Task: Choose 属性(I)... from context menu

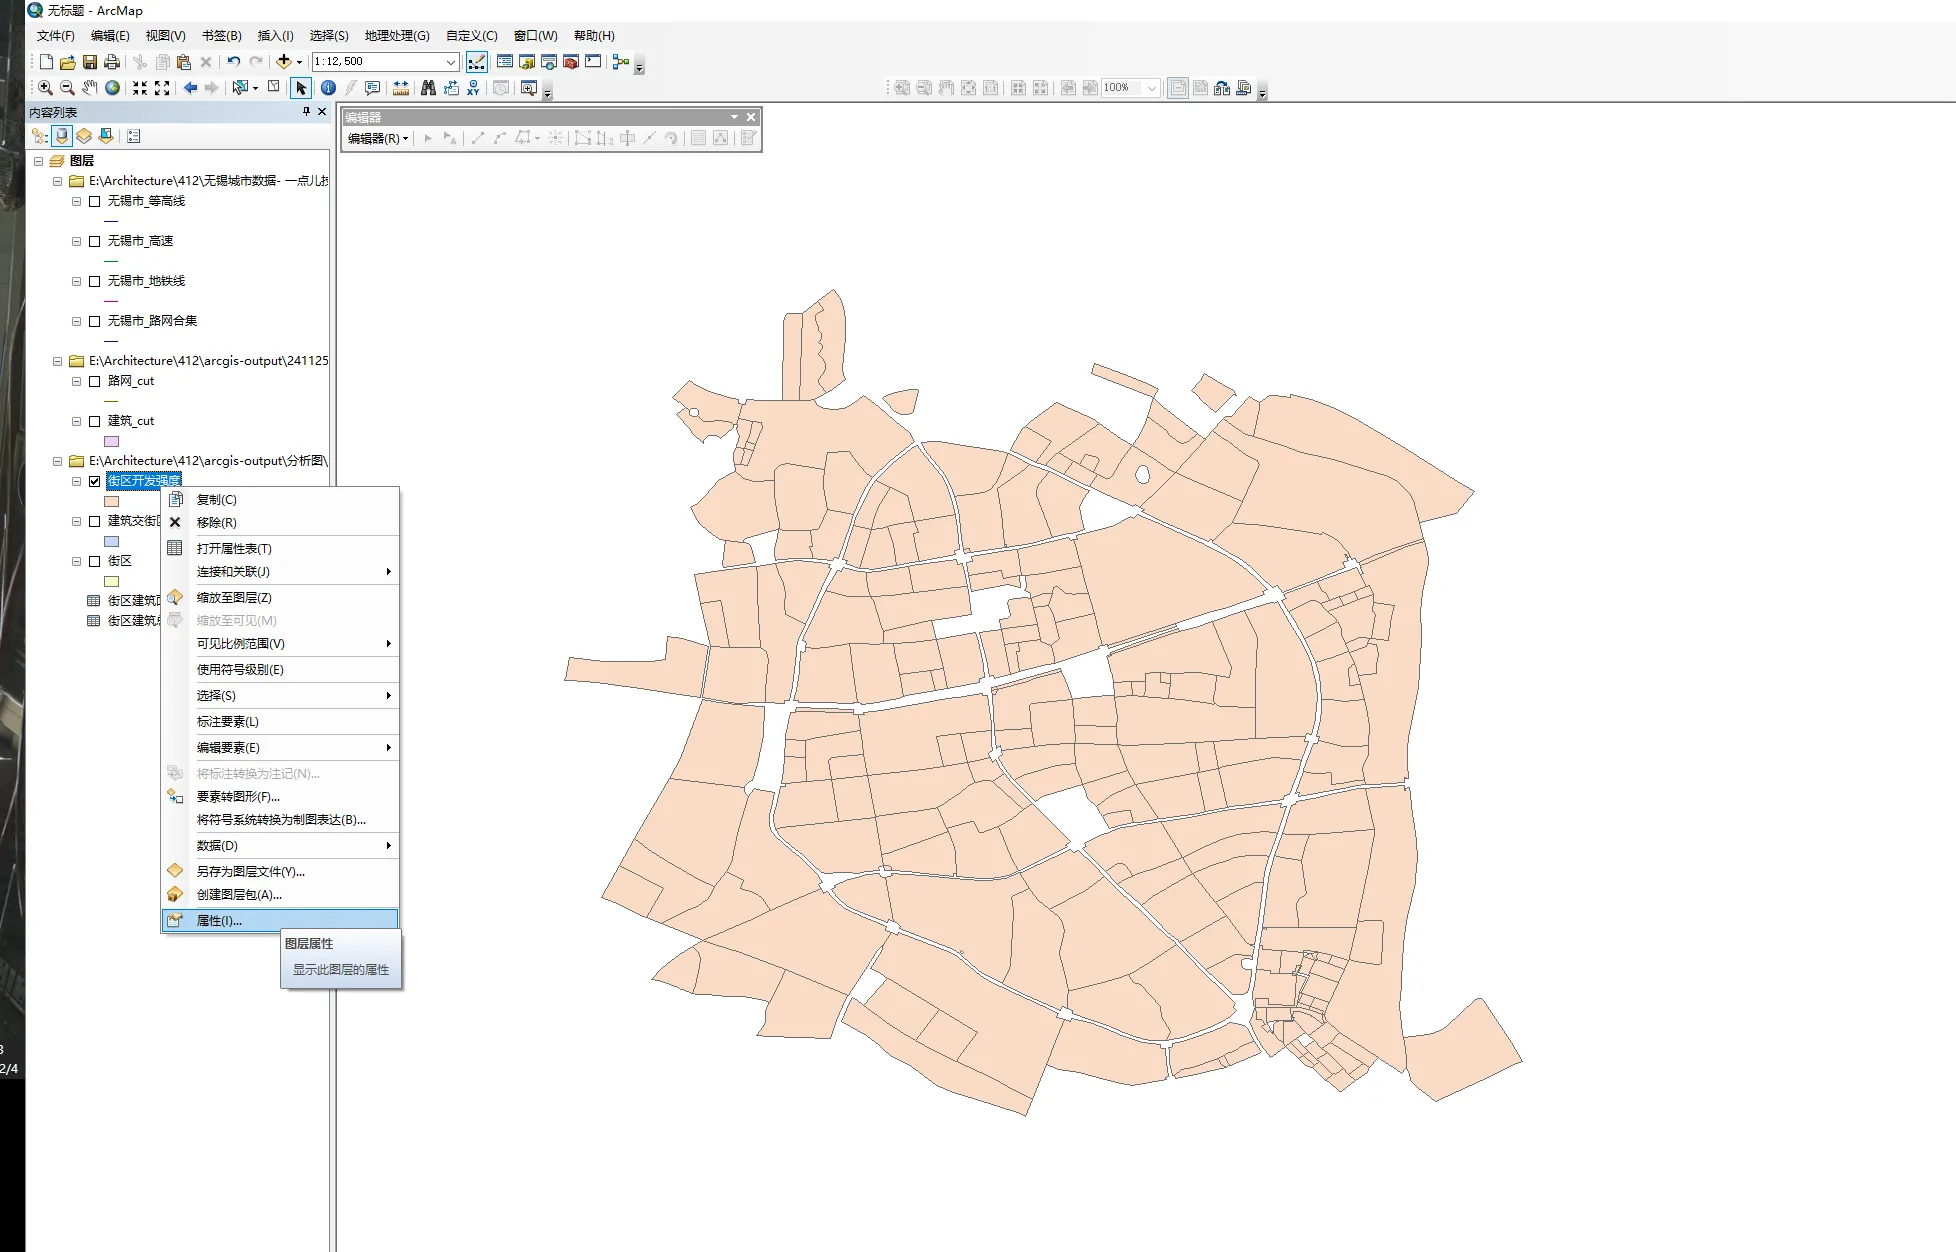Action: (x=219, y=920)
